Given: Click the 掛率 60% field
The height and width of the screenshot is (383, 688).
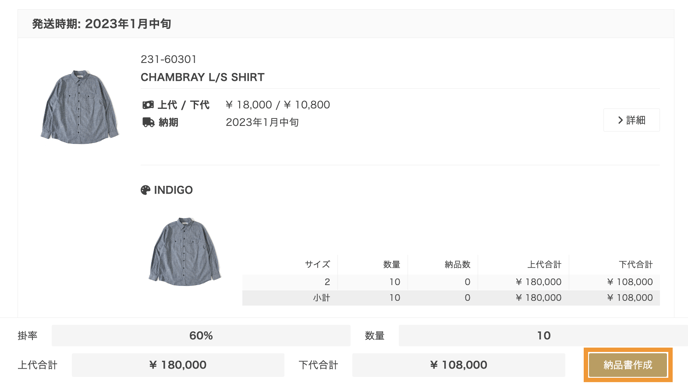Looking at the screenshot, I should (x=201, y=336).
